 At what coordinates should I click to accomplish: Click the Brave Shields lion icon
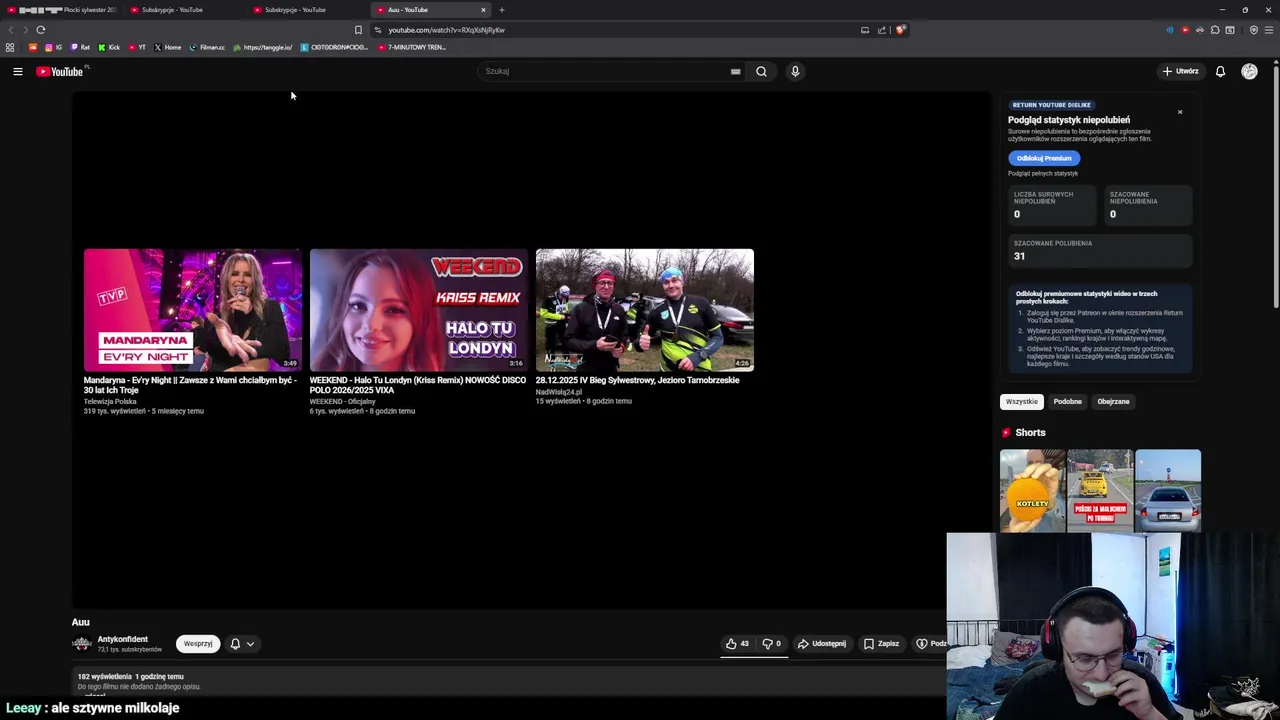[x=900, y=30]
